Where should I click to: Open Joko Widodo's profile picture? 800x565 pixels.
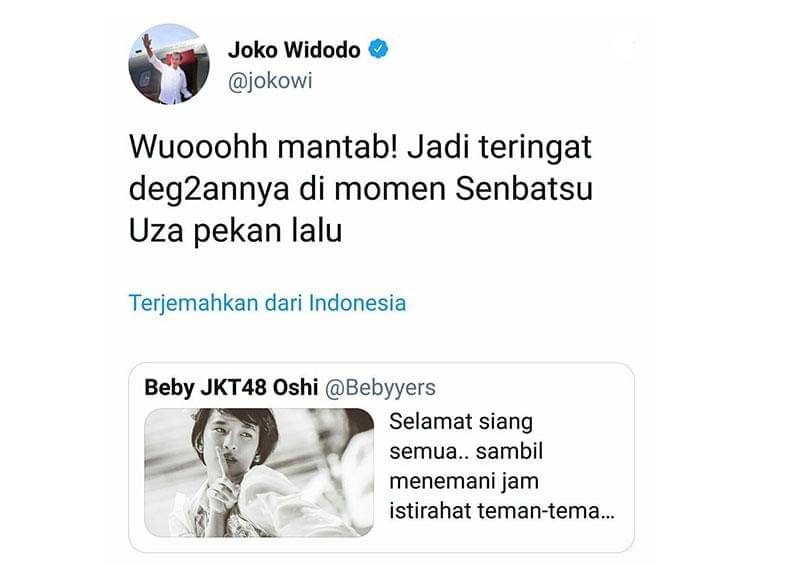[169, 64]
